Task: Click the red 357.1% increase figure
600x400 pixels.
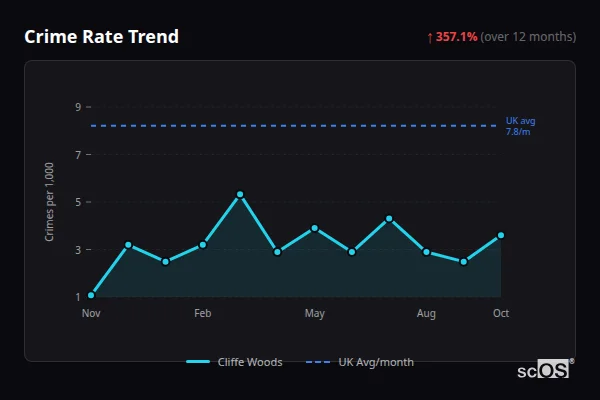Action: tap(457, 37)
